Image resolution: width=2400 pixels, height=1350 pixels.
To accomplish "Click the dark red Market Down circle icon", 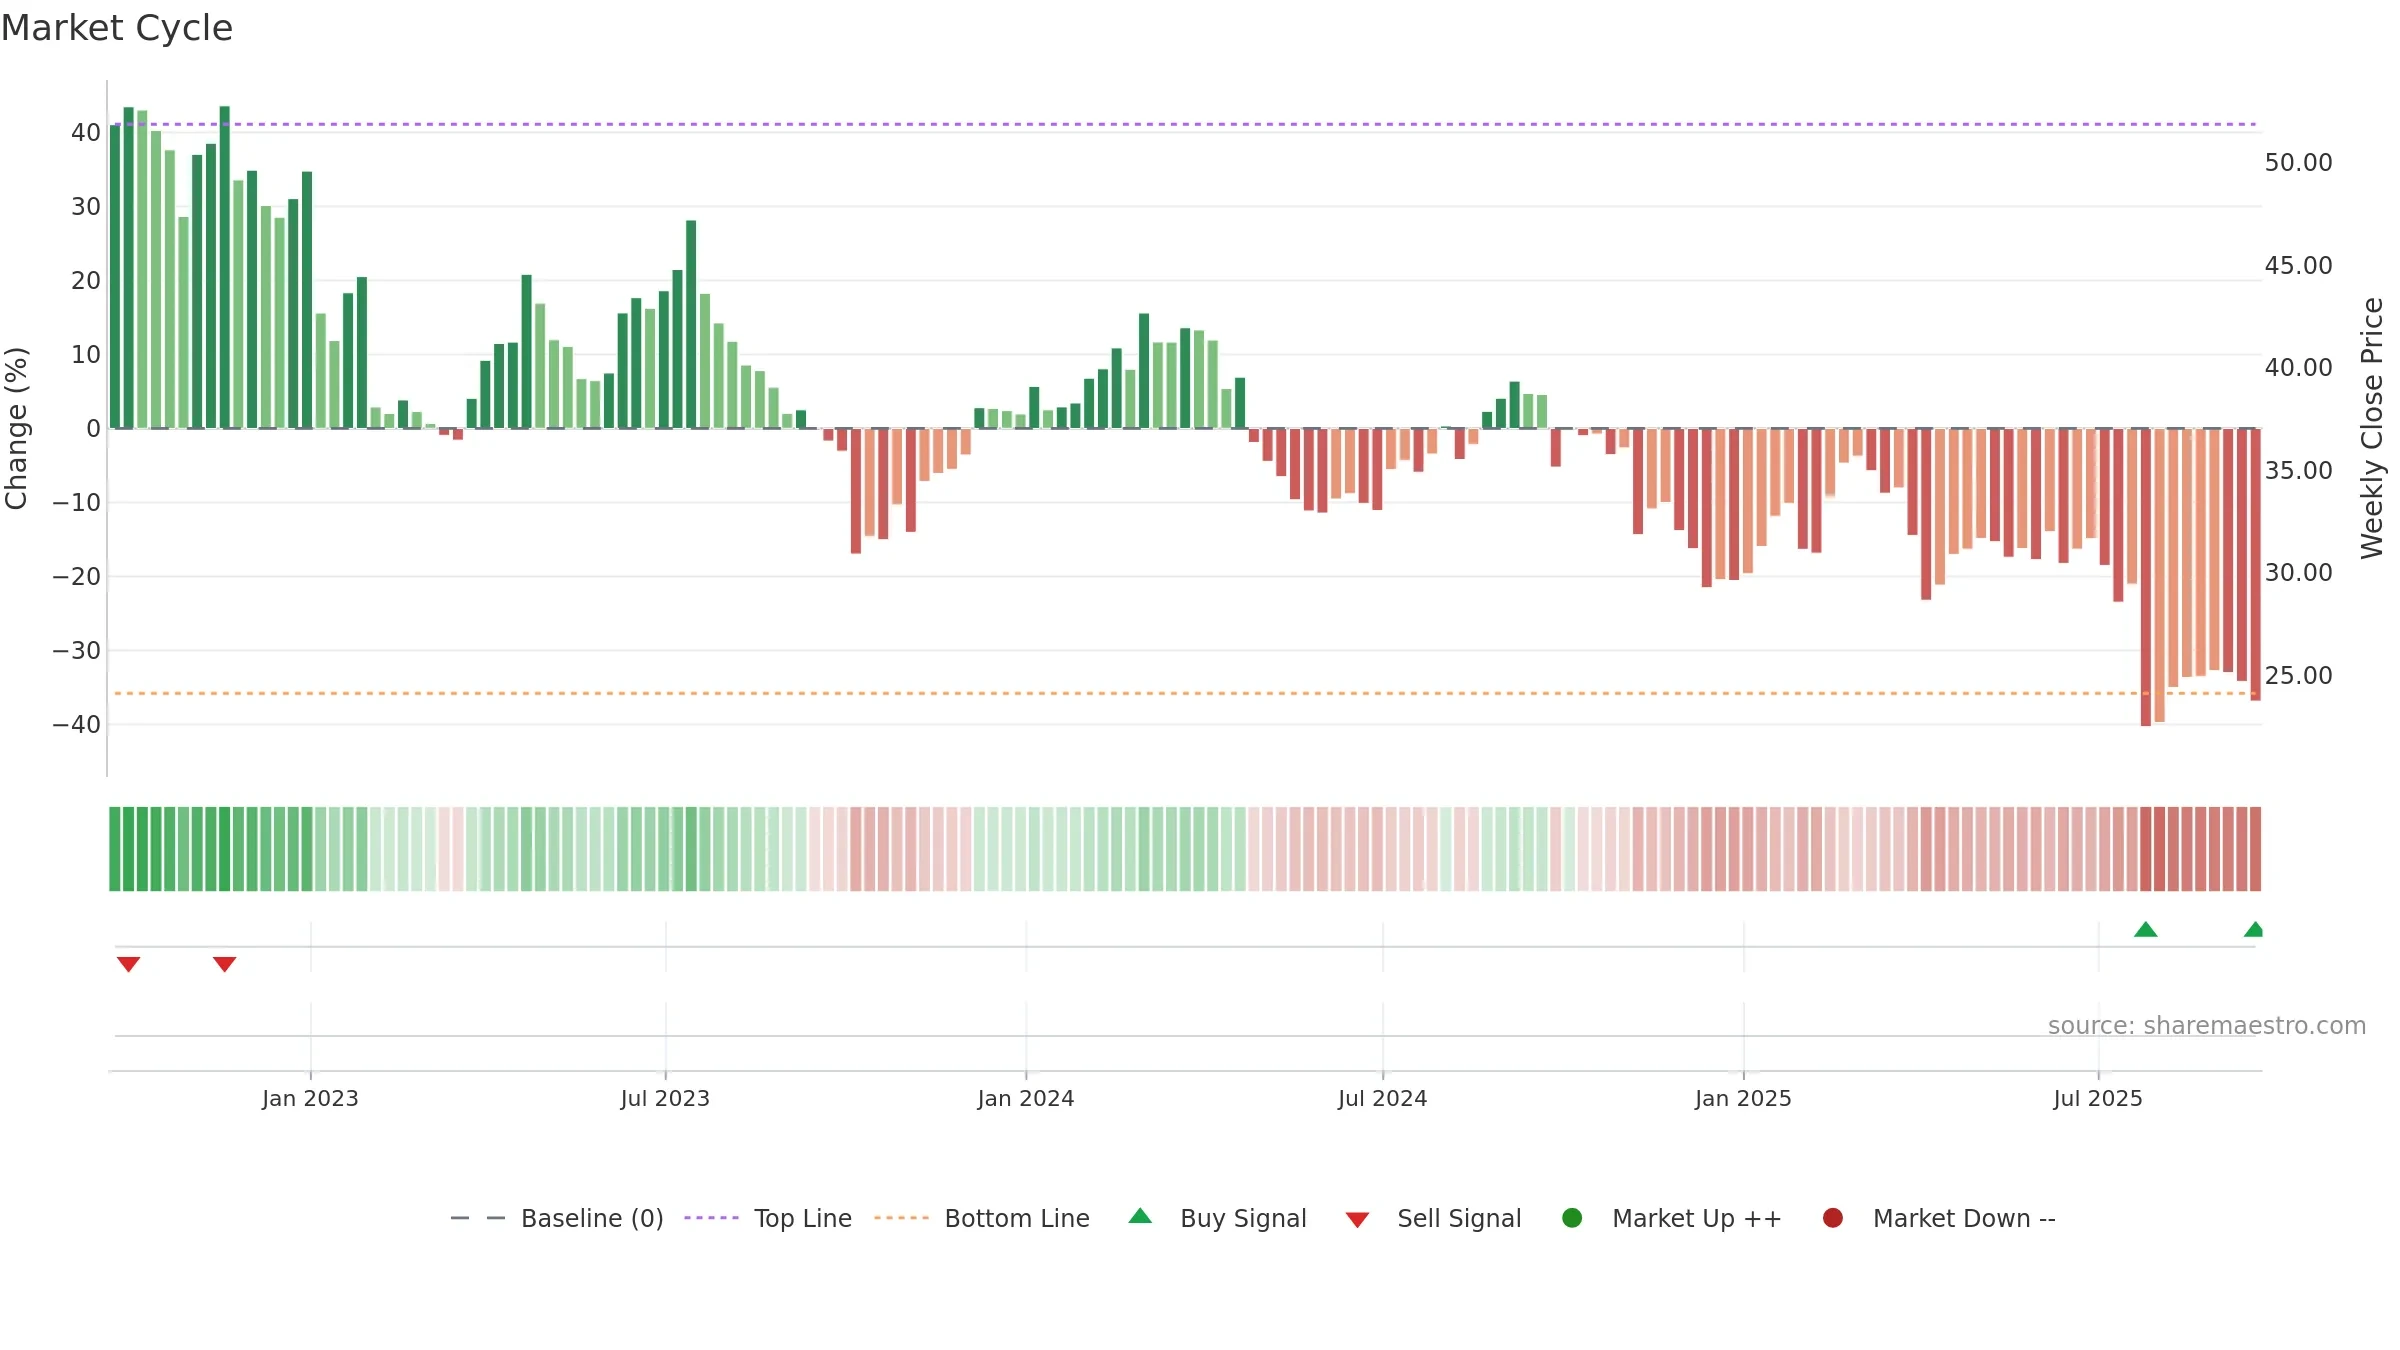I will (1833, 1218).
